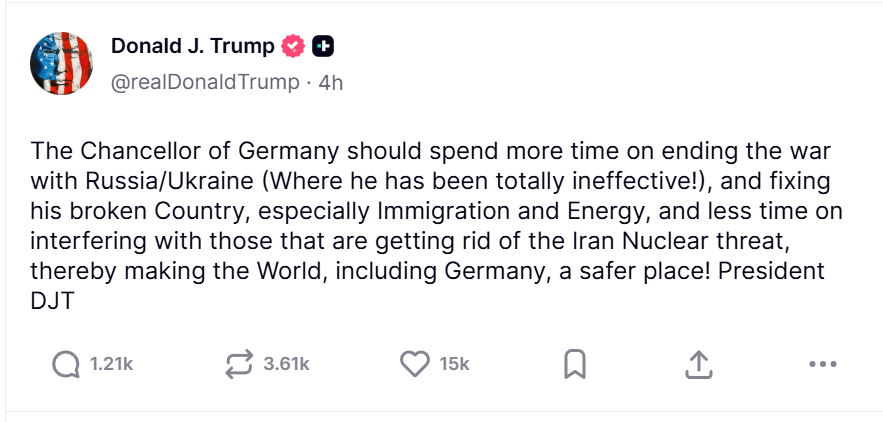Open the reply speech-bubble icon

(x=66, y=364)
